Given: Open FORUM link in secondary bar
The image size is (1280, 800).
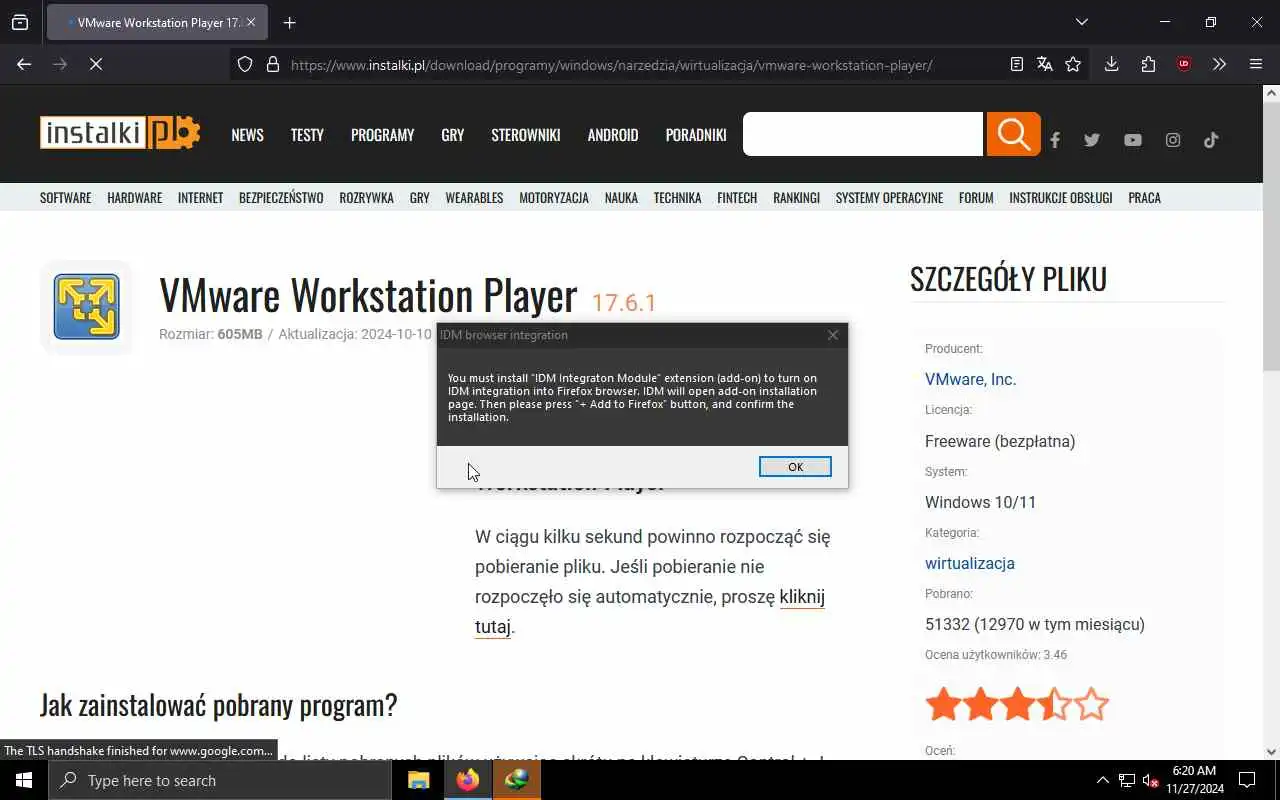Looking at the screenshot, I should pos(976,198).
